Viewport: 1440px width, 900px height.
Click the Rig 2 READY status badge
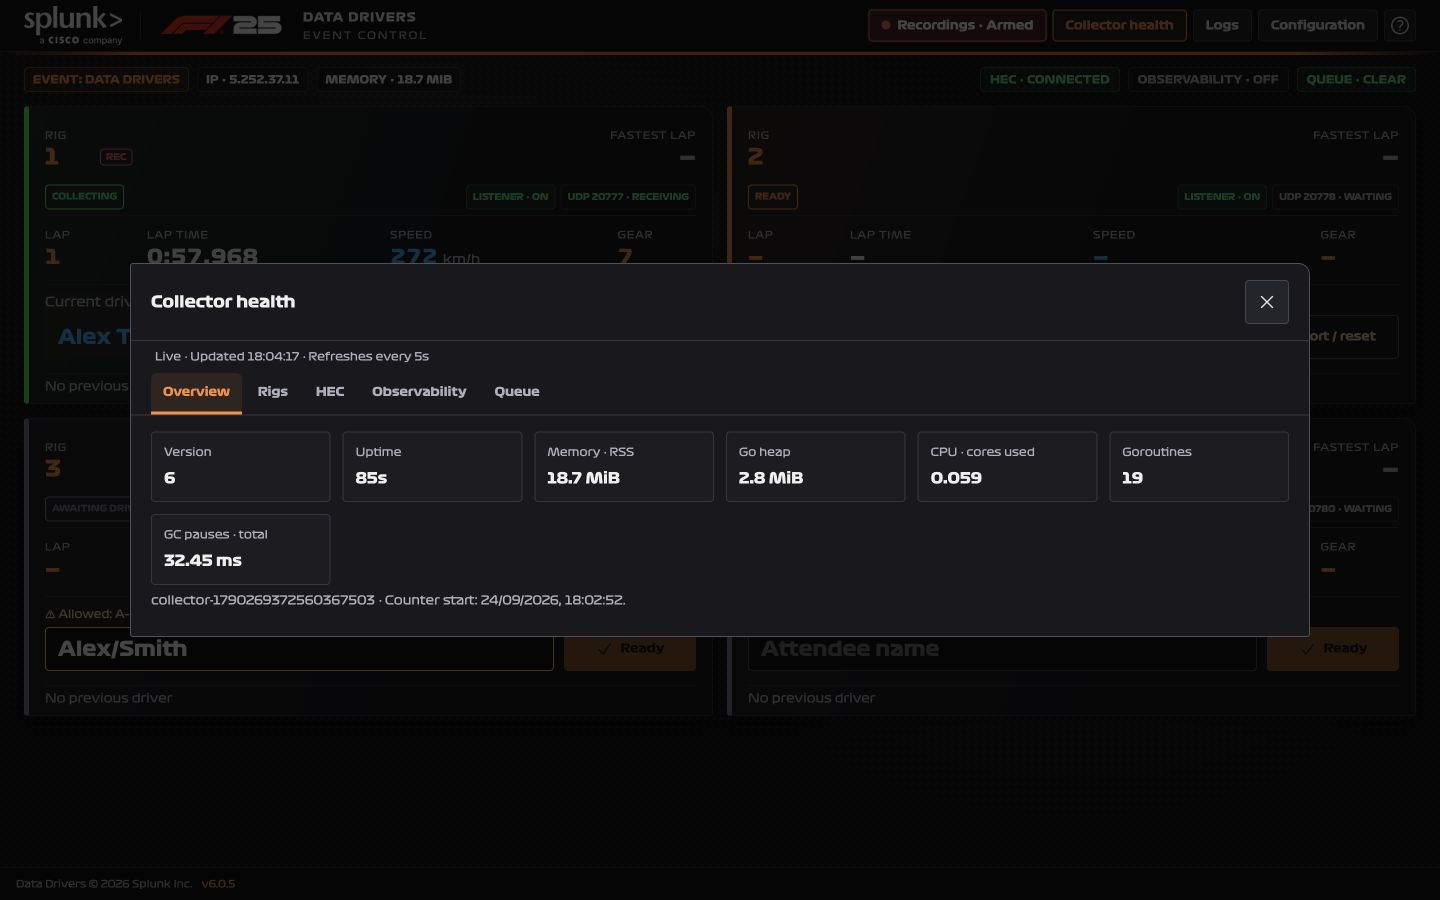[x=773, y=197]
